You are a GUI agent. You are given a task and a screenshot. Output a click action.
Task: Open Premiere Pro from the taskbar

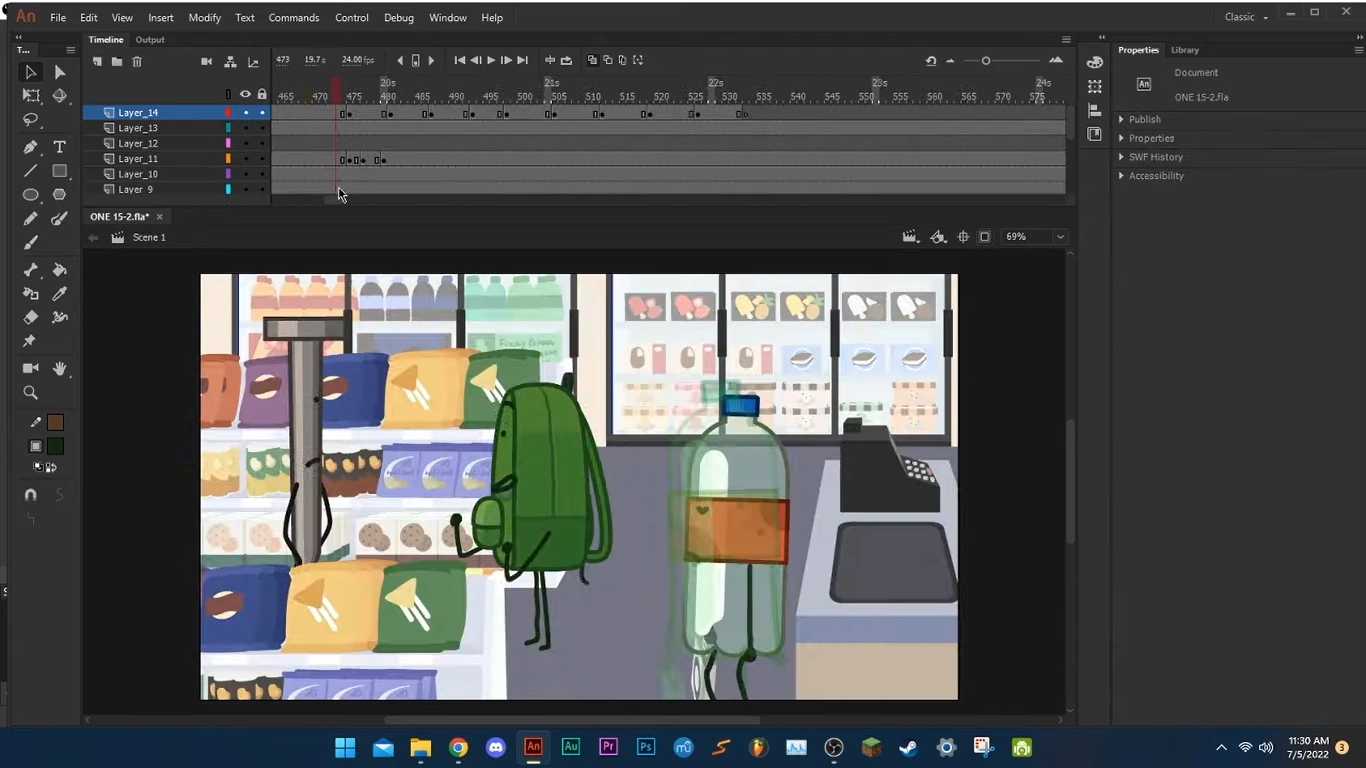(608, 747)
